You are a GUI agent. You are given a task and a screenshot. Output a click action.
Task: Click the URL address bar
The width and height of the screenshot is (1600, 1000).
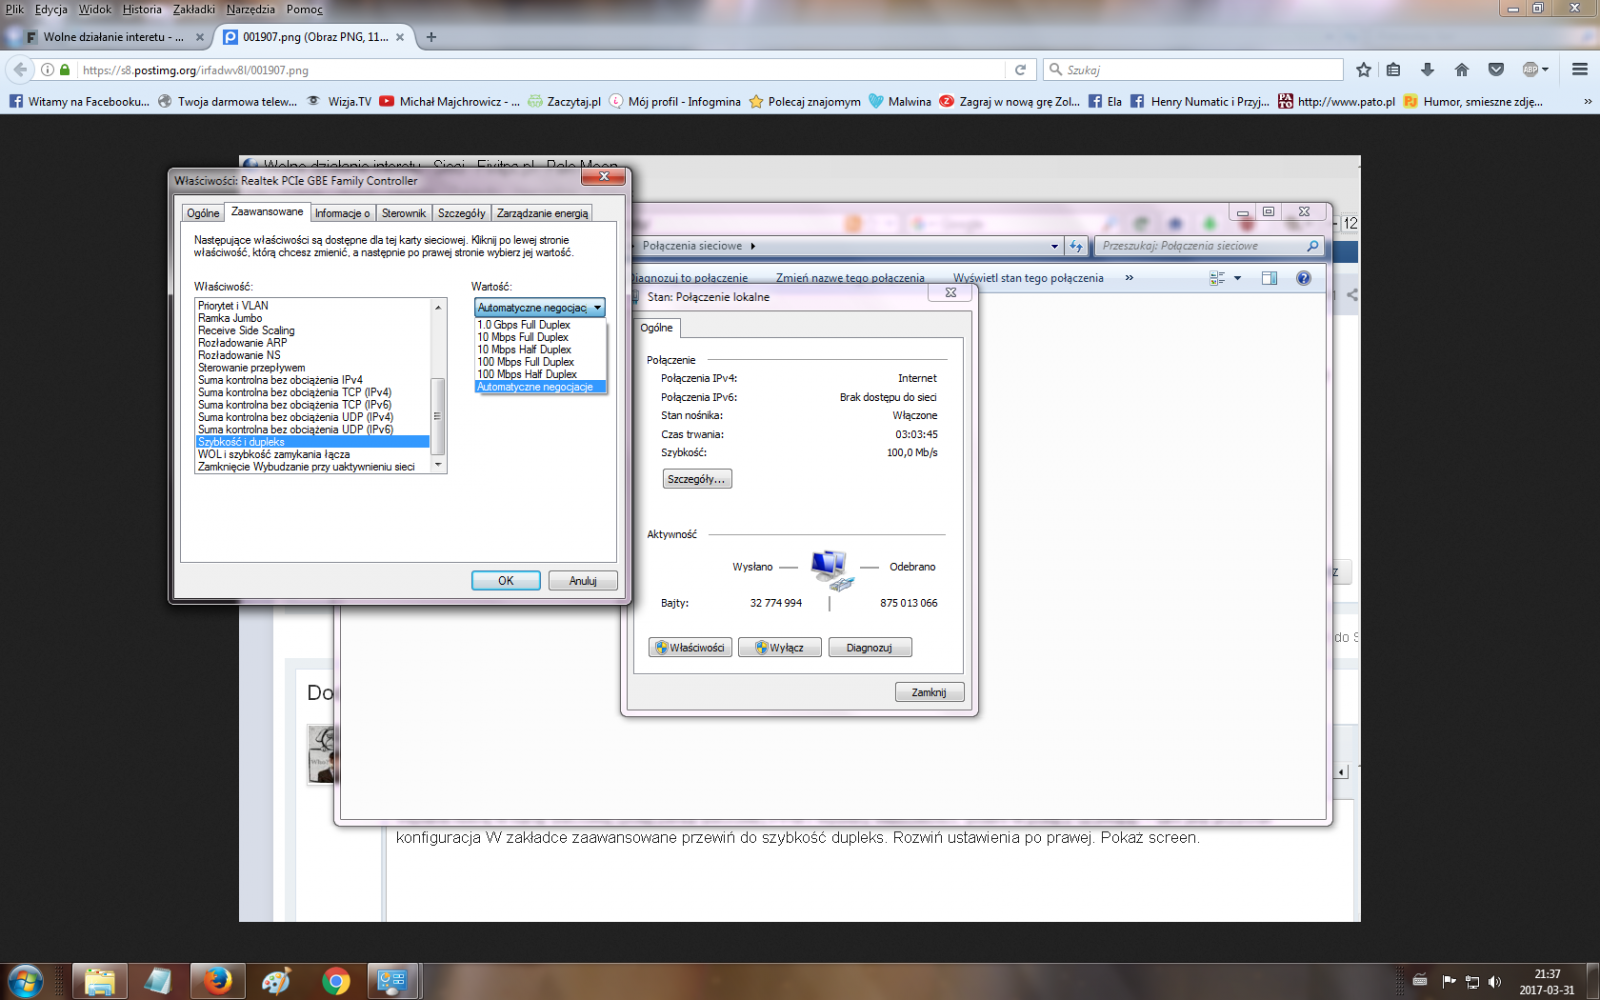tap(540, 70)
